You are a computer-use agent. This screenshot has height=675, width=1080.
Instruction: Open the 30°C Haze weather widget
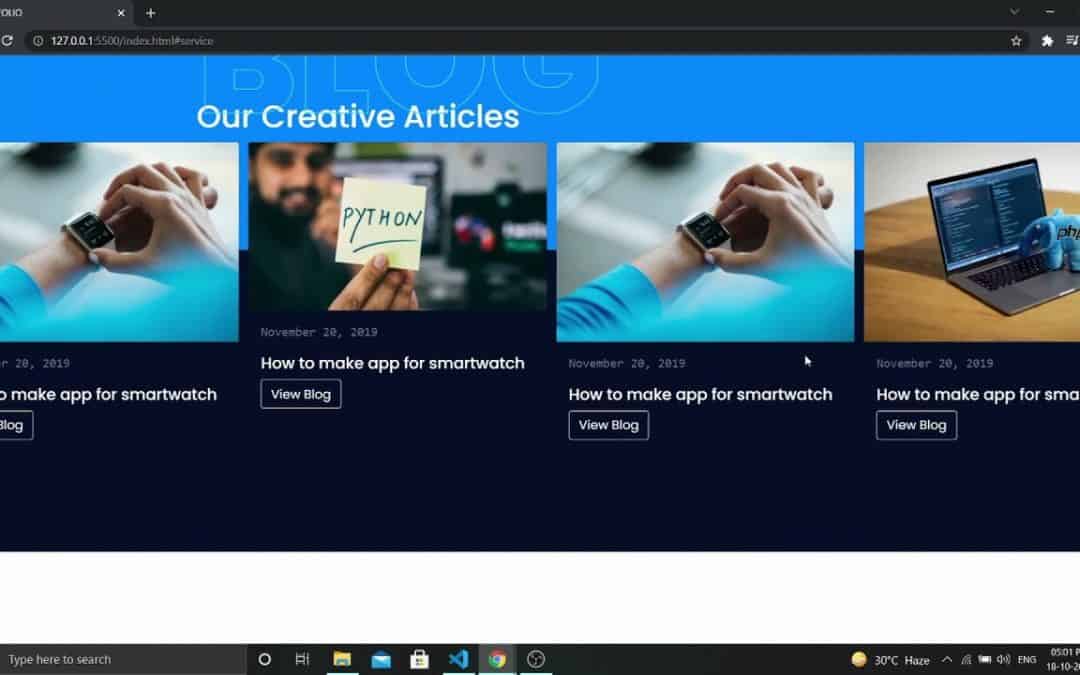(x=891, y=660)
